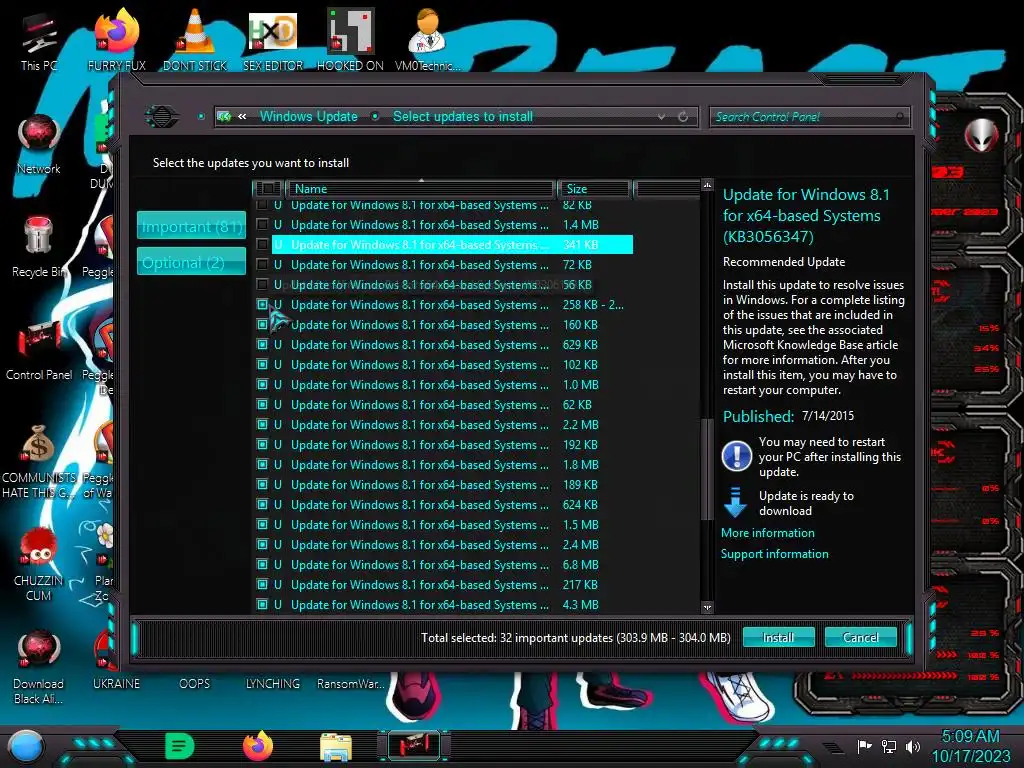Expand the address bar history dropdown chevron

(662, 117)
